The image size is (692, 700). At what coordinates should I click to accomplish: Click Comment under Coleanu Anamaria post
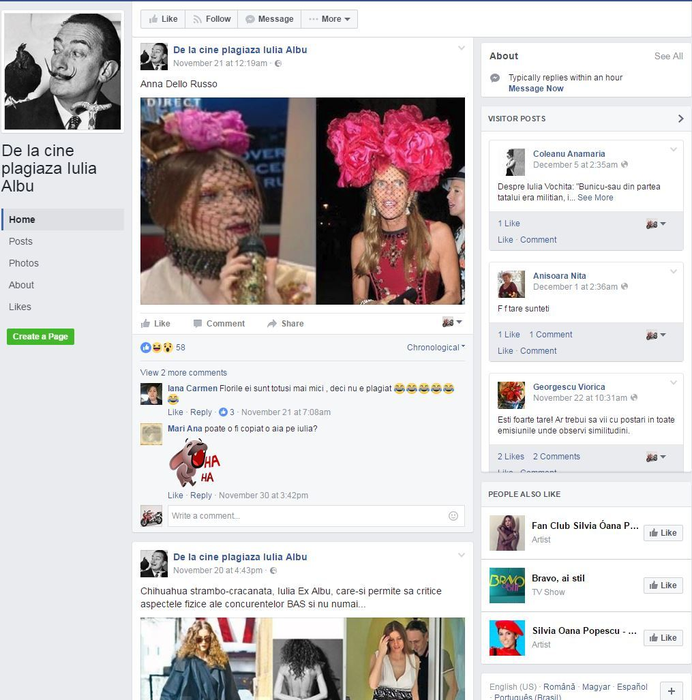click(x=538, y=240)
